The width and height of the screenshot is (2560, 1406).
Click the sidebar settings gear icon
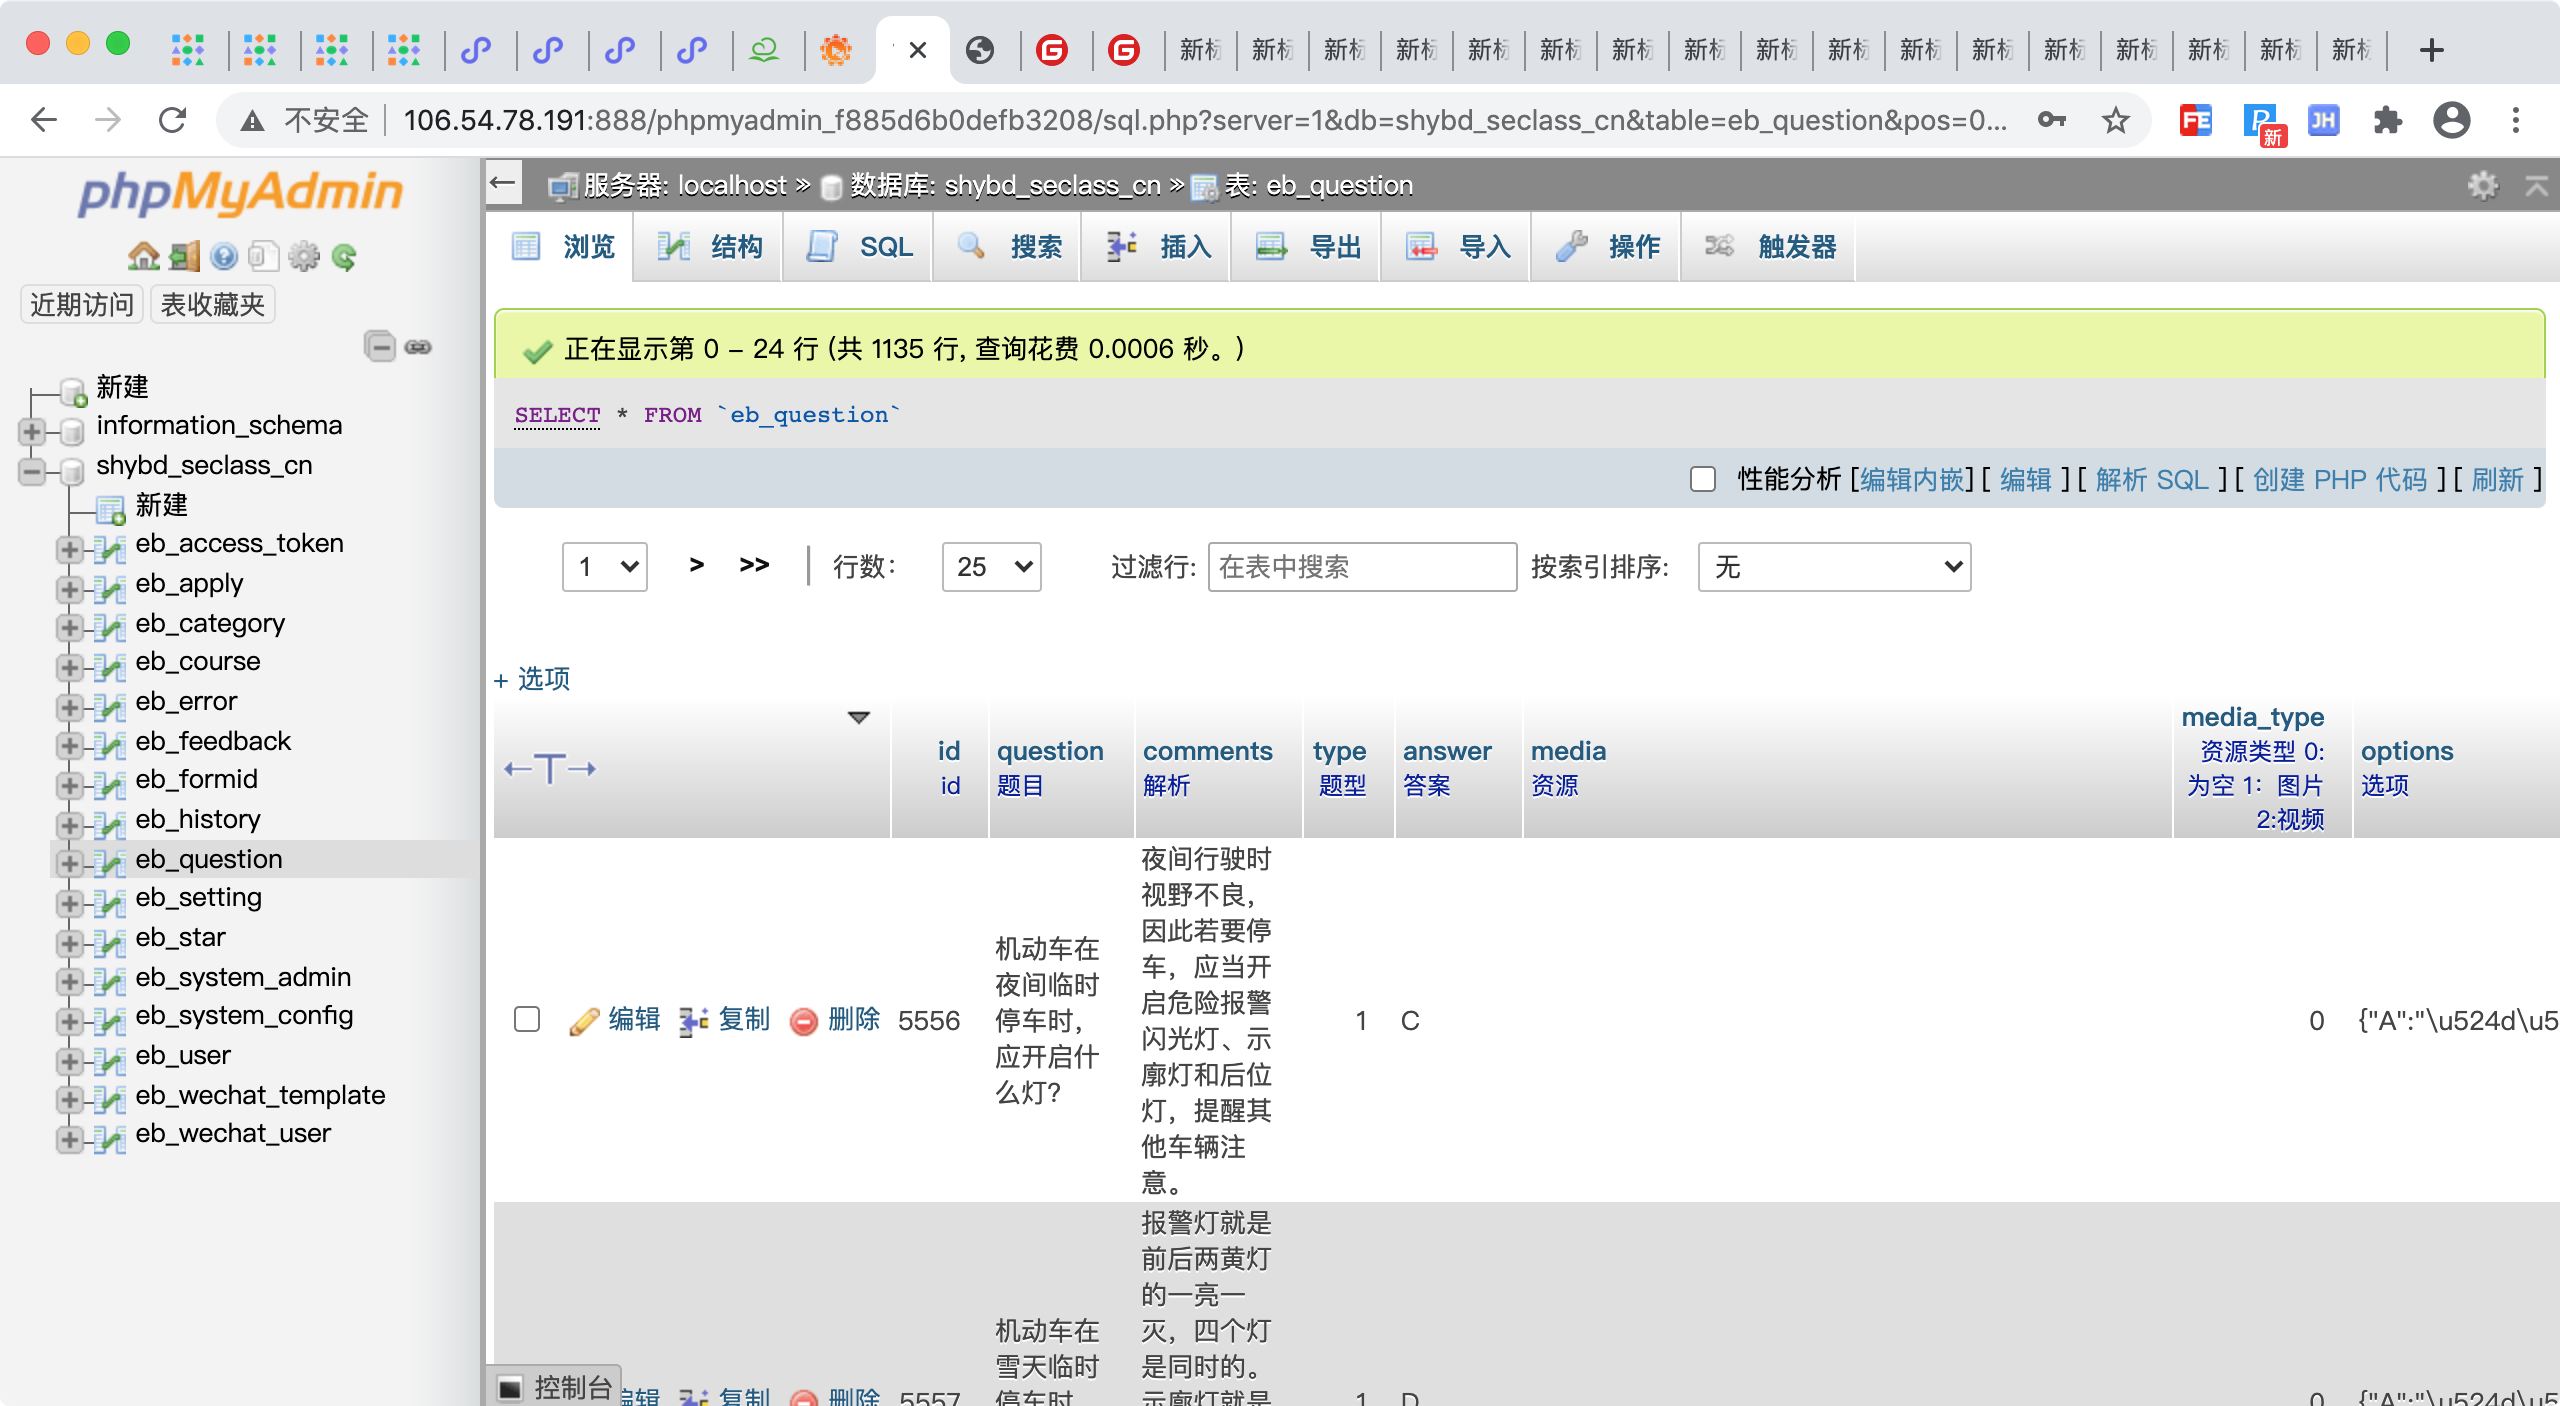304,257
